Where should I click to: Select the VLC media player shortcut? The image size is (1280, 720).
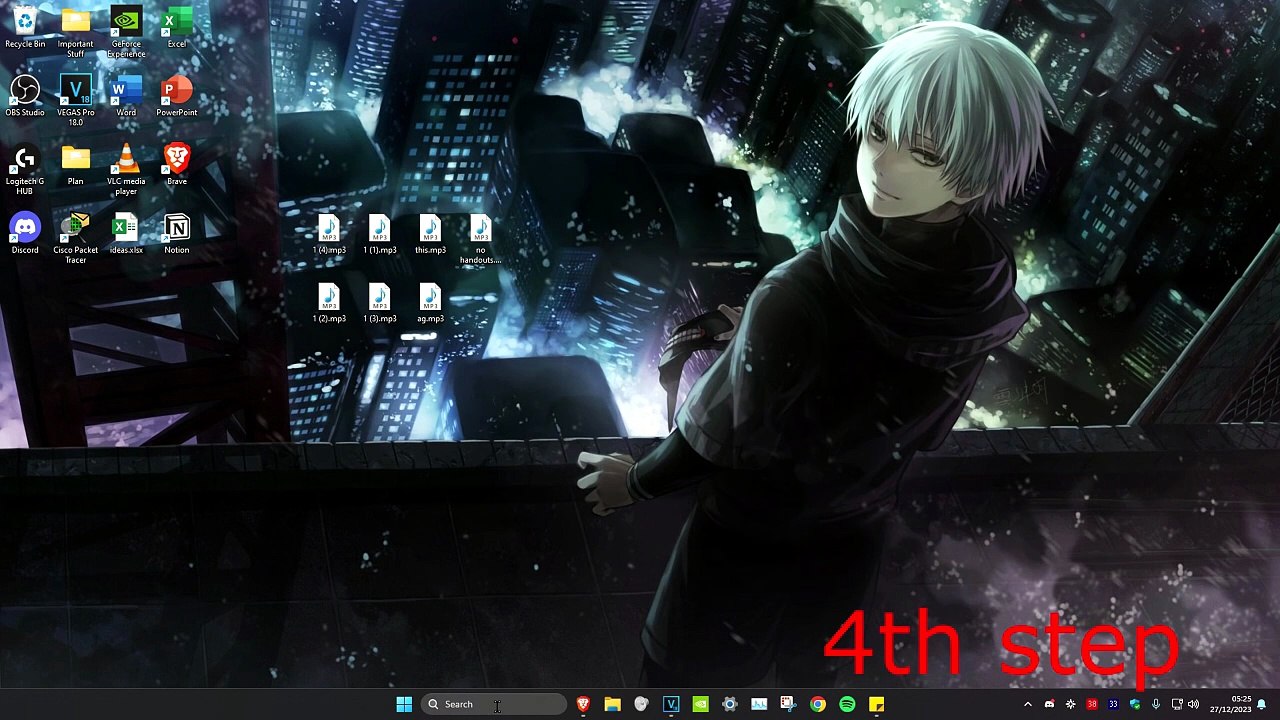click(126, 170)
